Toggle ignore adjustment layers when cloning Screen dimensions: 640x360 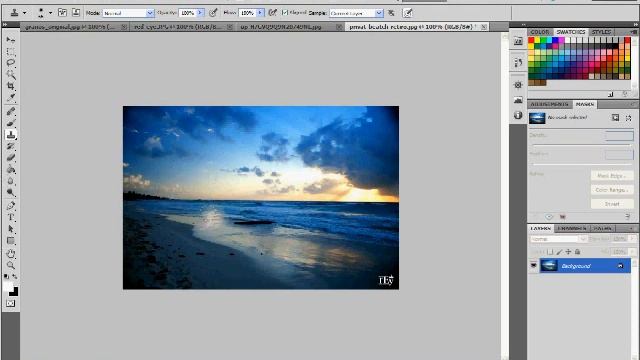pyautogui.click(x=391, y=13)
